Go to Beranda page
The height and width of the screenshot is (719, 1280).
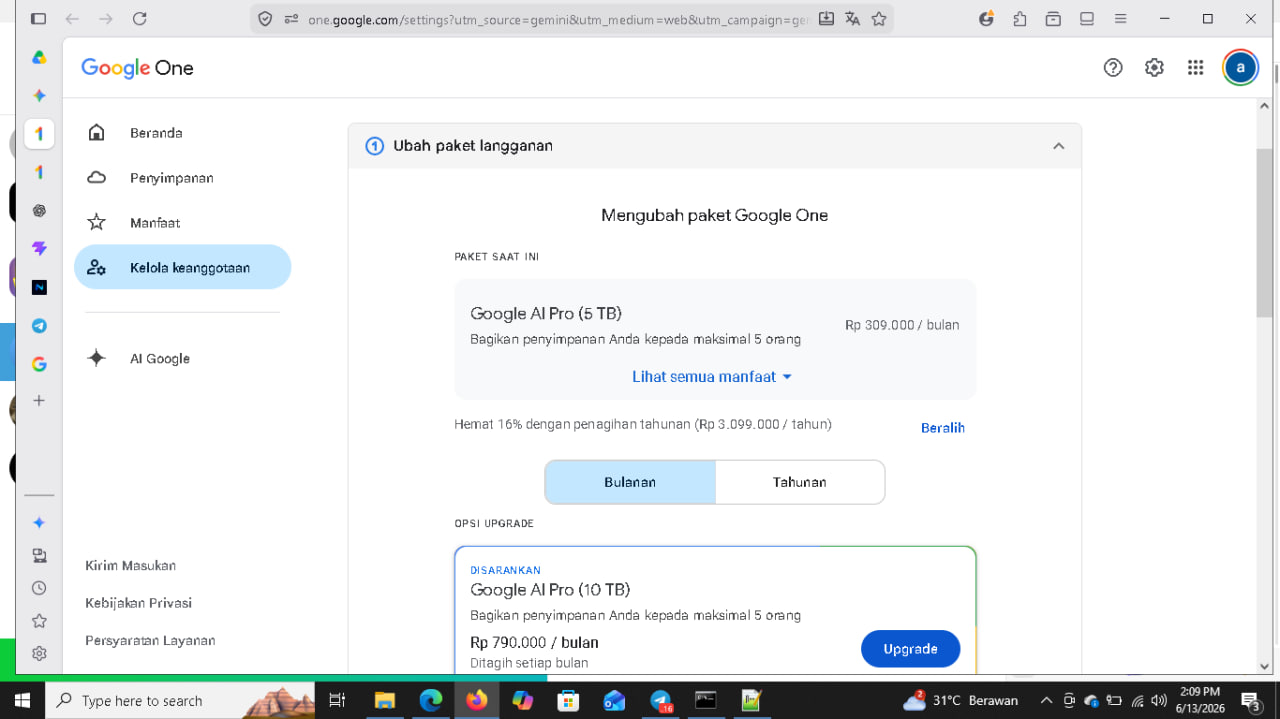pos(155,133)
